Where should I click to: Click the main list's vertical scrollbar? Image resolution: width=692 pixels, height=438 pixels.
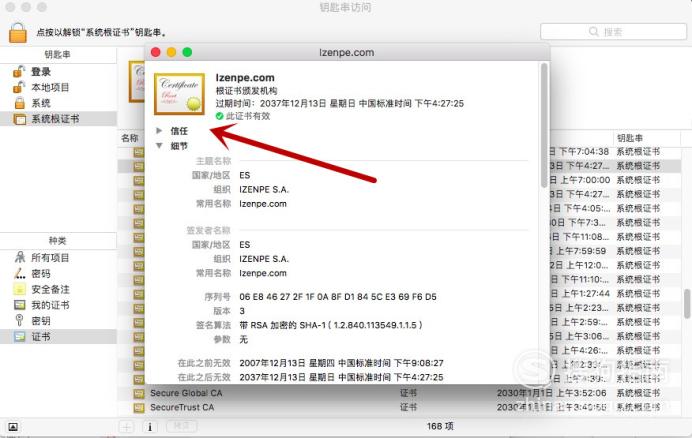coord(687,304)
